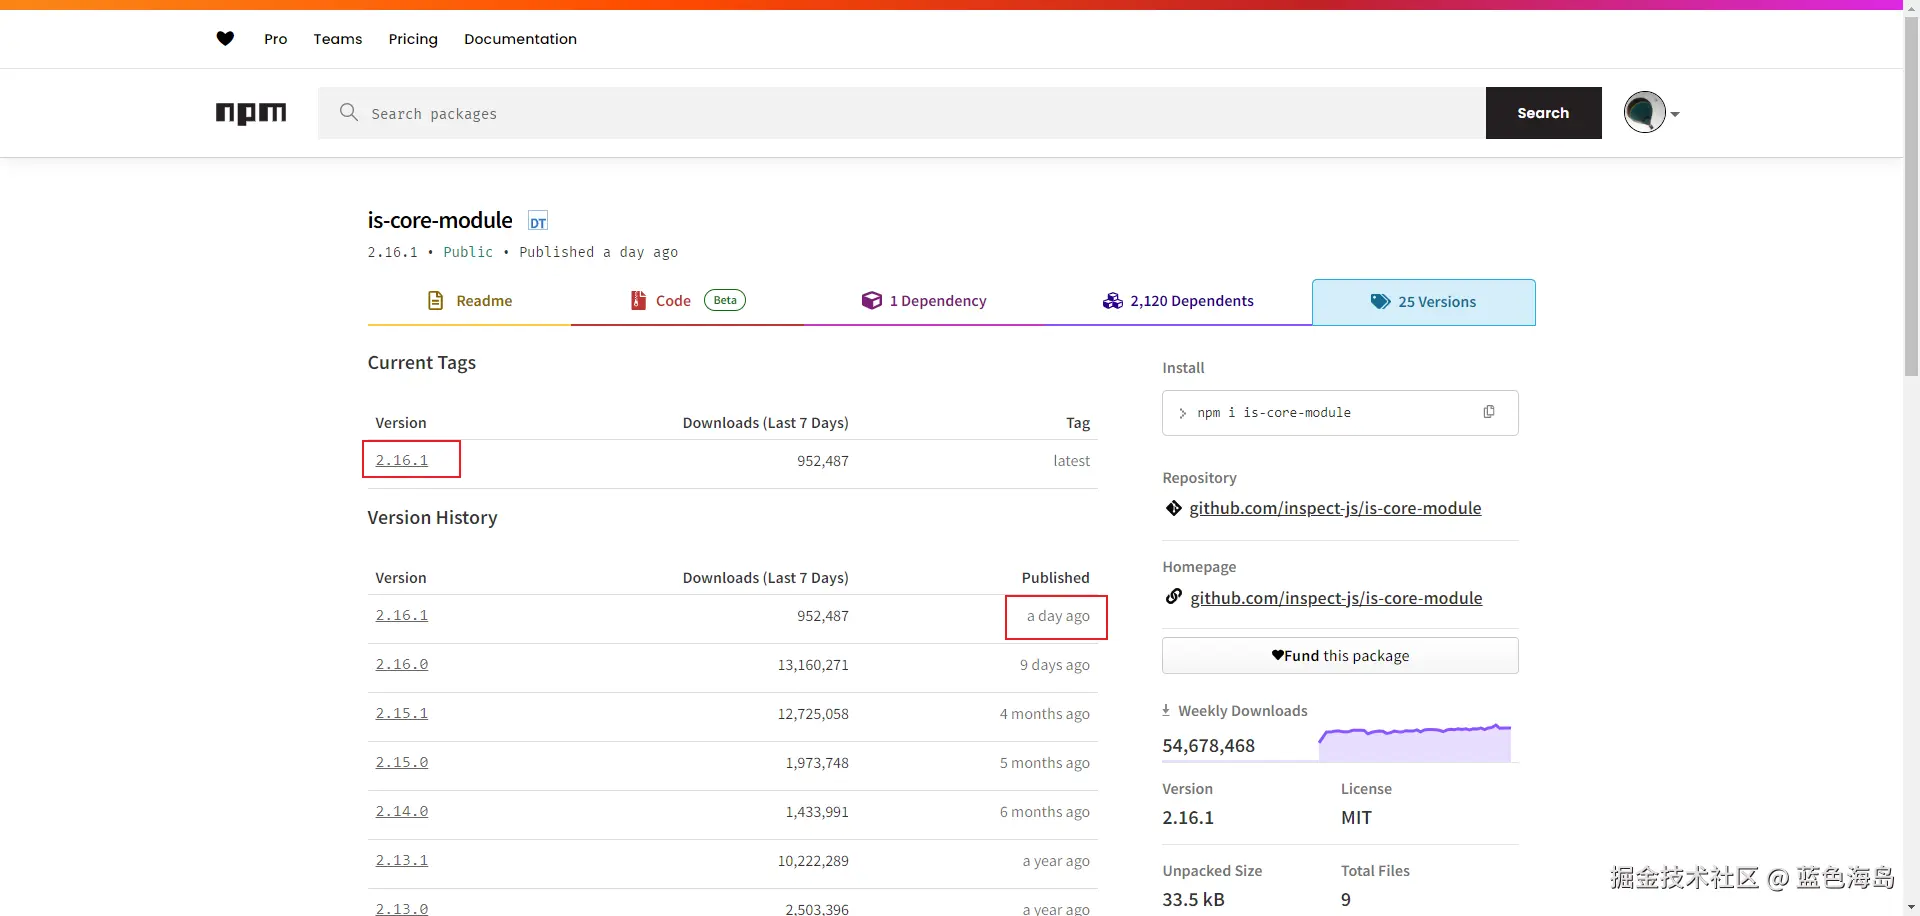
Task: Click the '4 months ago' published cell
Action: [x=1045, y=714]
